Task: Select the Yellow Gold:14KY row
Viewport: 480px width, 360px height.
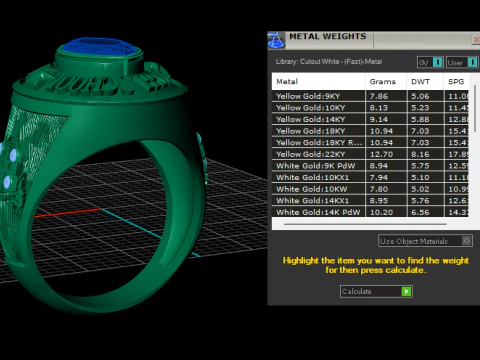Action: pyautogui.click(x=370, y=119)
